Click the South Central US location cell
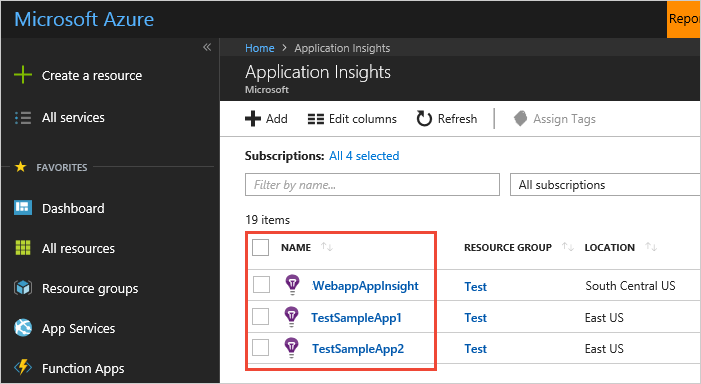 pyautogui.click(x=630, y=286)
